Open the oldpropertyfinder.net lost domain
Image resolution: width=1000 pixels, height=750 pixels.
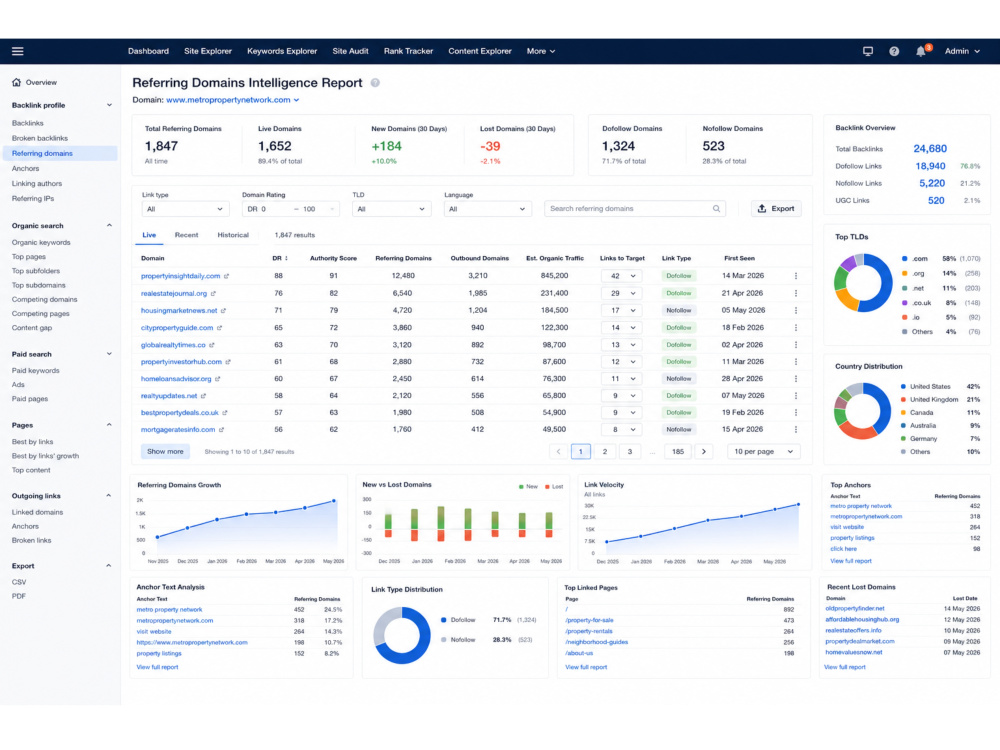click(x=855, y=608)
